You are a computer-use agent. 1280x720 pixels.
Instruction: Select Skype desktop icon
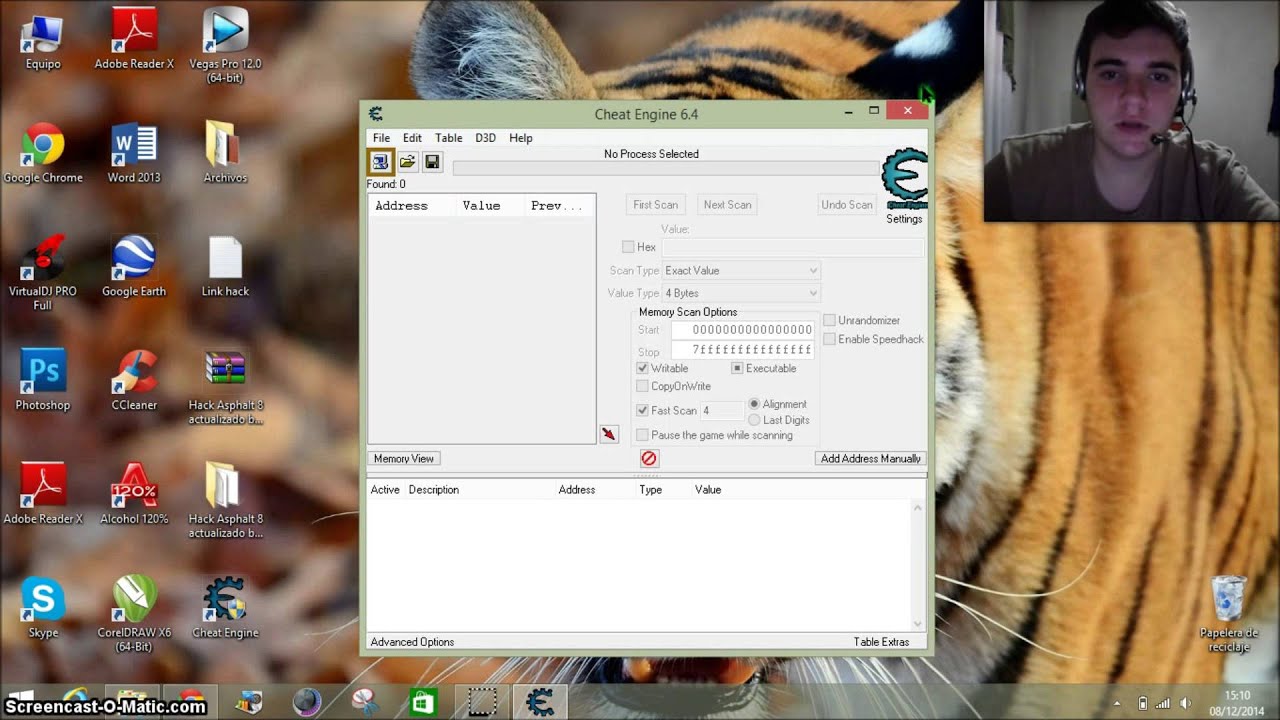pos(43,609)
